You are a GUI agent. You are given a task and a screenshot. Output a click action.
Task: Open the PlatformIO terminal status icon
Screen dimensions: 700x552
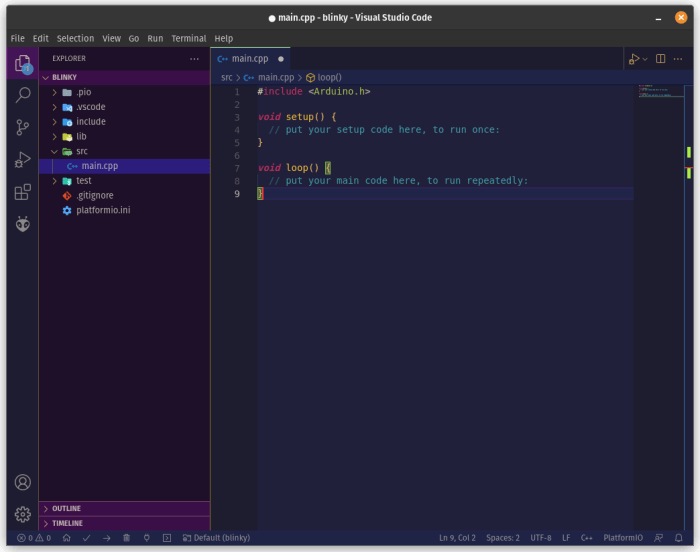tap(167, 538)
